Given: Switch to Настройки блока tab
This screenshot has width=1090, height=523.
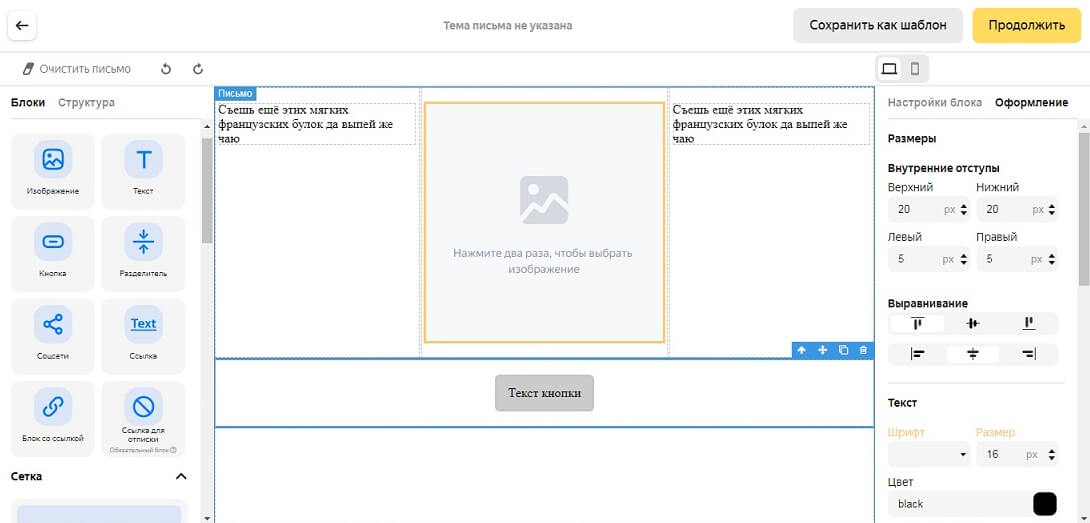Looking at the screenshot, I should pyautogui.click(x=934, y=102).
